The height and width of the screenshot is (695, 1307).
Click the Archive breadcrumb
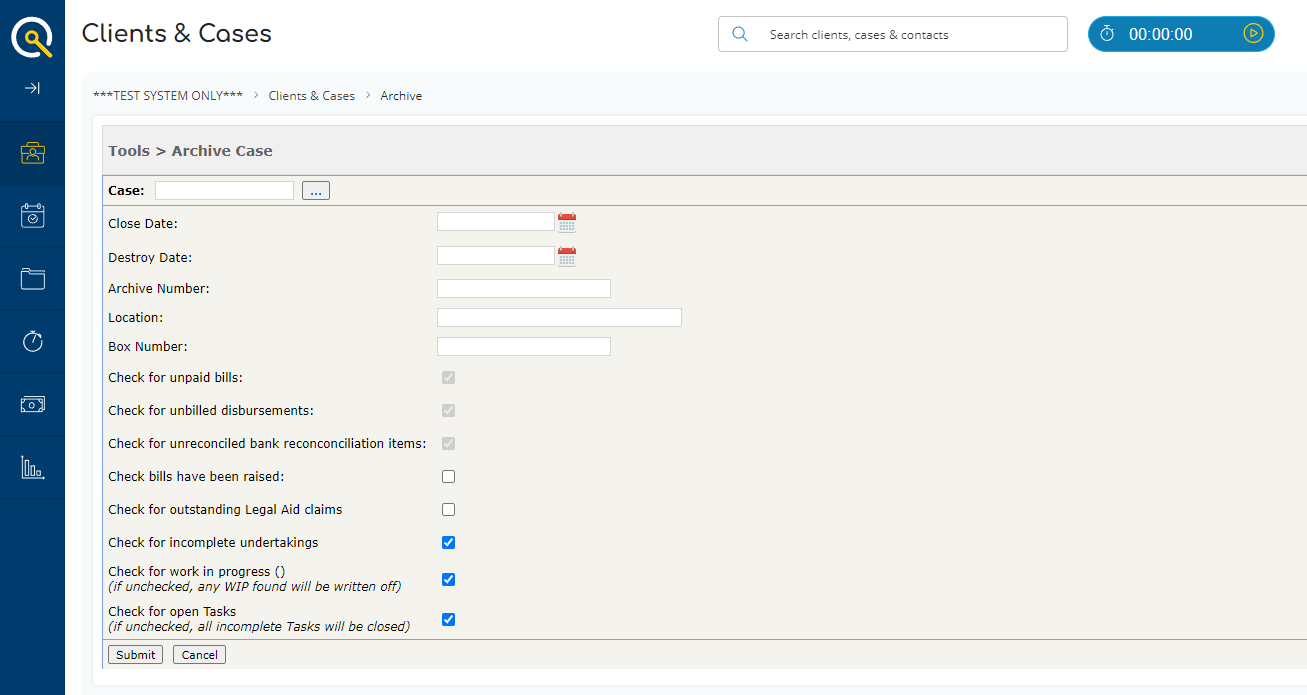(x=401, y=96)
